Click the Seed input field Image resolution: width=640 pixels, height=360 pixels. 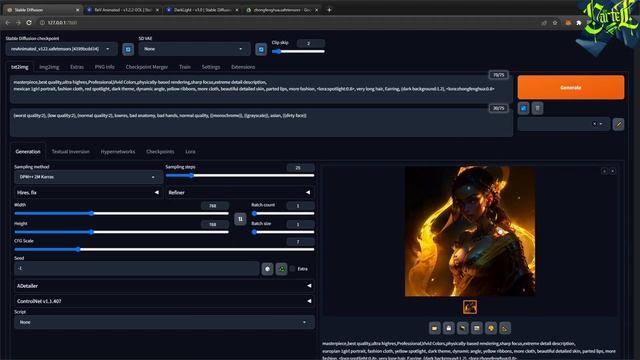(x=137, y=269)
